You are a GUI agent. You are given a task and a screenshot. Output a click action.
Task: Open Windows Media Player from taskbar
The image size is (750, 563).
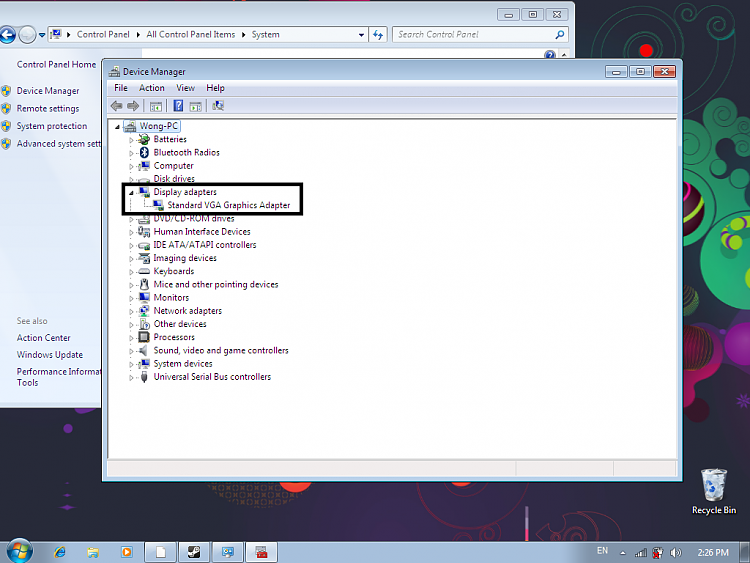coord(126,552)
